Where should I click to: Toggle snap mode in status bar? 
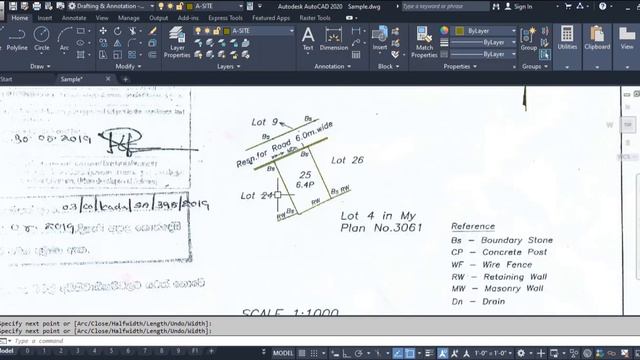[x=313, y=353]
